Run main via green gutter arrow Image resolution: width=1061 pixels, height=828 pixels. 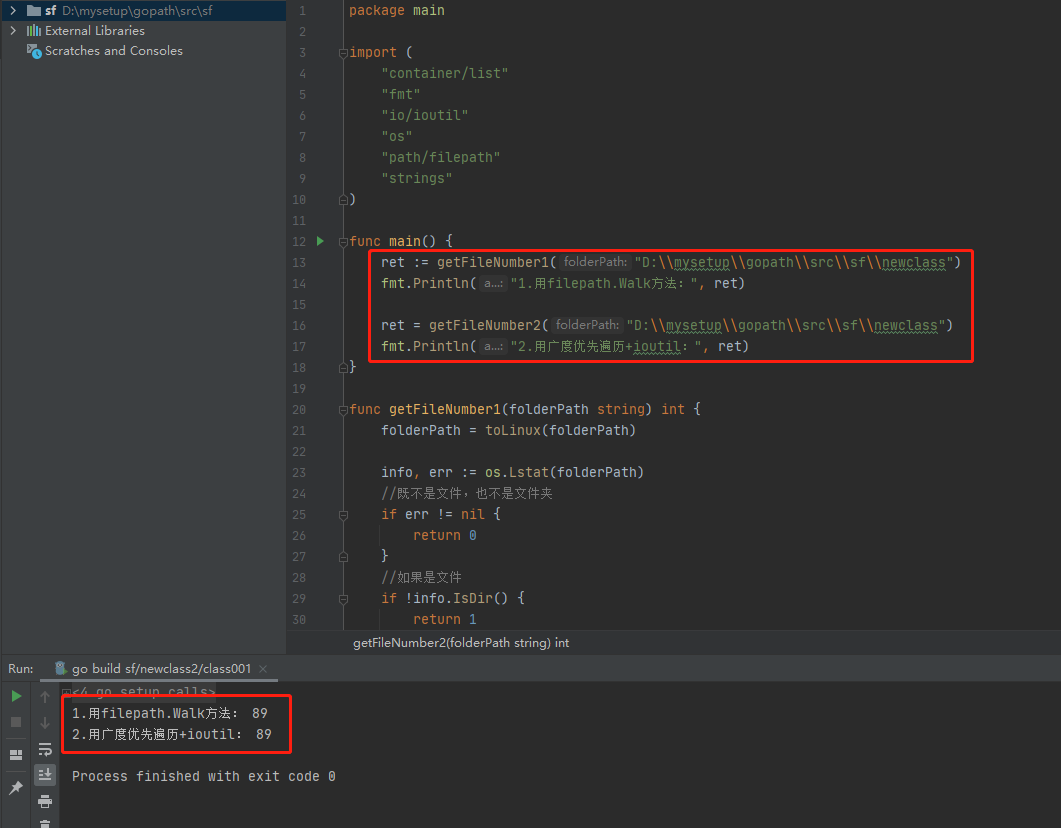tap(321, 241)
